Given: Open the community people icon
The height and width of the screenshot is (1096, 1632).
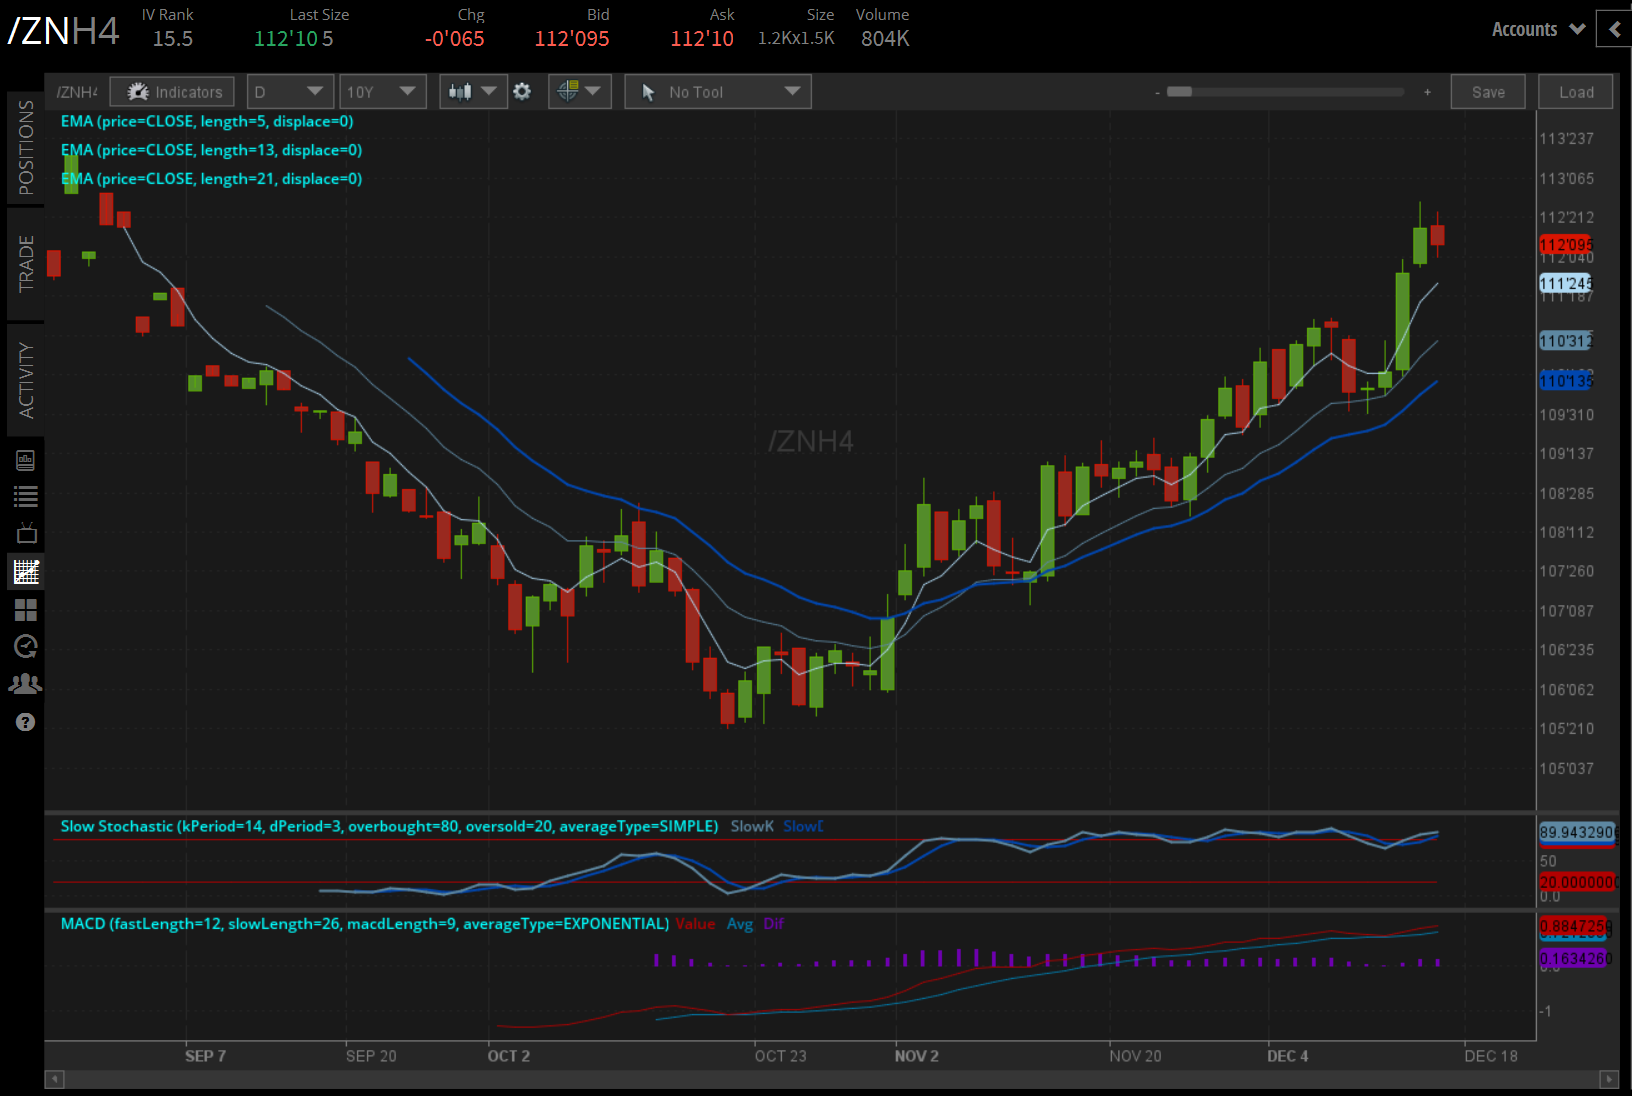Looking at the screenshot, I should pyautogui.click(x=26, y=684).
